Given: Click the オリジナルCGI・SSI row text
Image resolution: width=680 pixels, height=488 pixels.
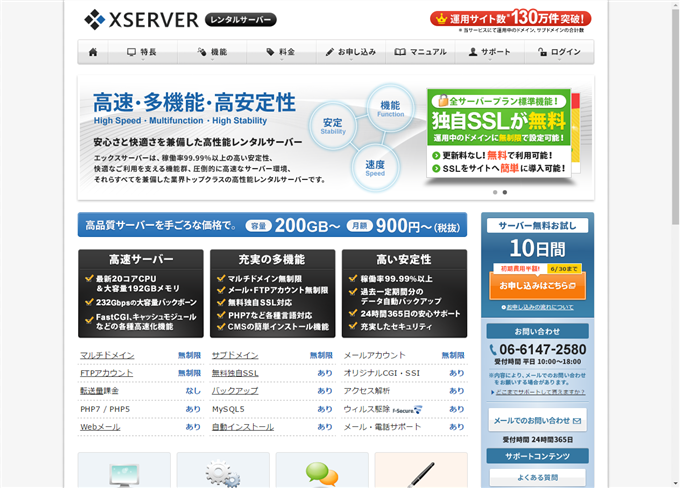Looking at the screenshot, I should (x=382, y=373).
